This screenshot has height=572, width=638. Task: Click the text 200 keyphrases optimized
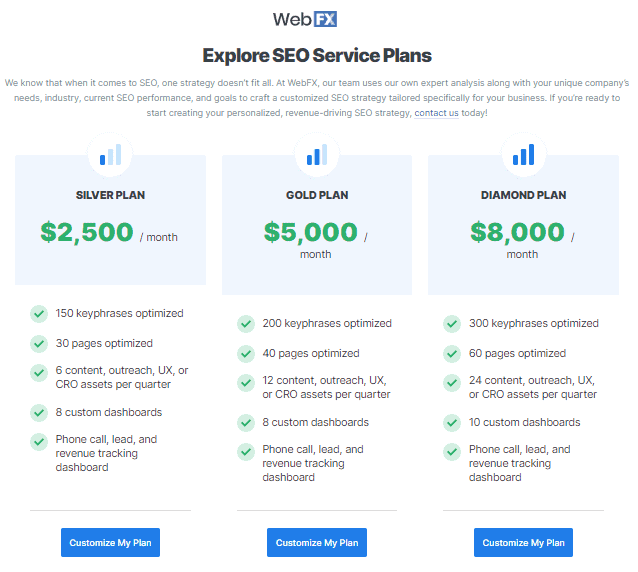click(x=327, y=324)
